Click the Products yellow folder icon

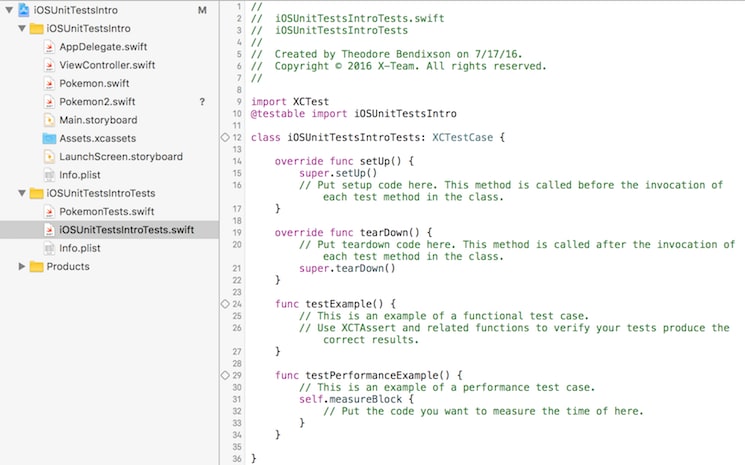click(x=37, y=266)
